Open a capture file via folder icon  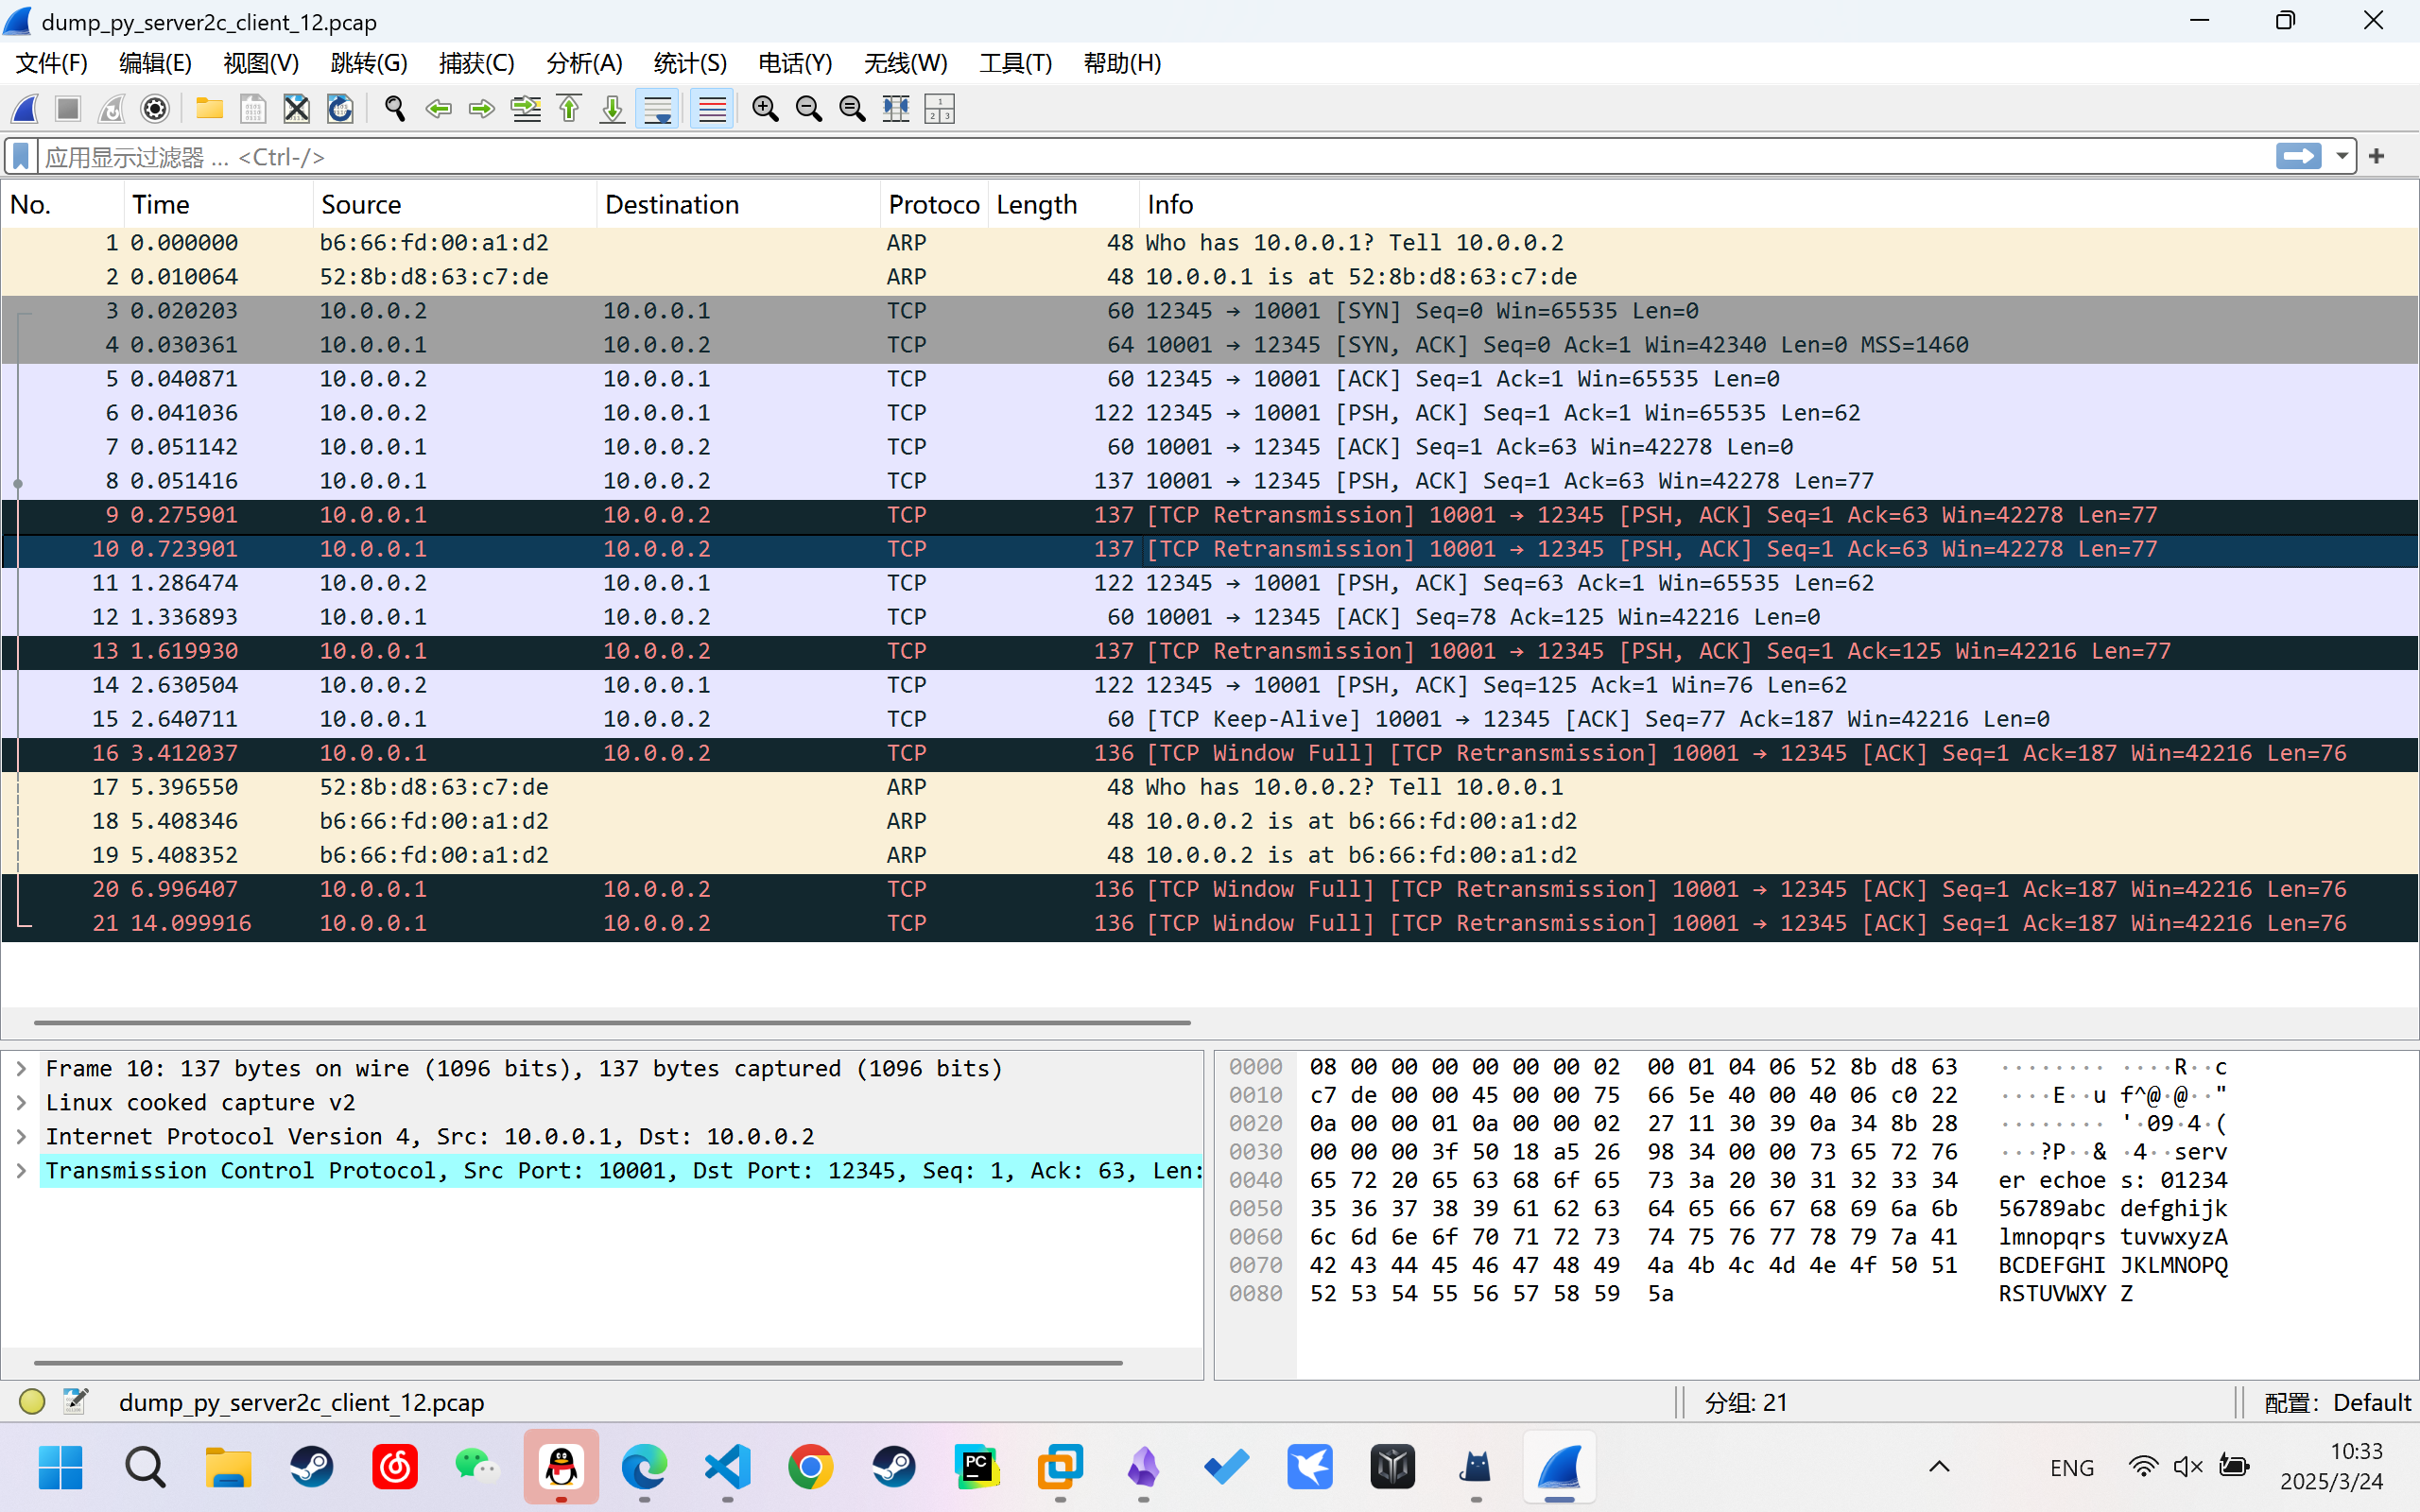pyautogui.click(x=209, y=109)
